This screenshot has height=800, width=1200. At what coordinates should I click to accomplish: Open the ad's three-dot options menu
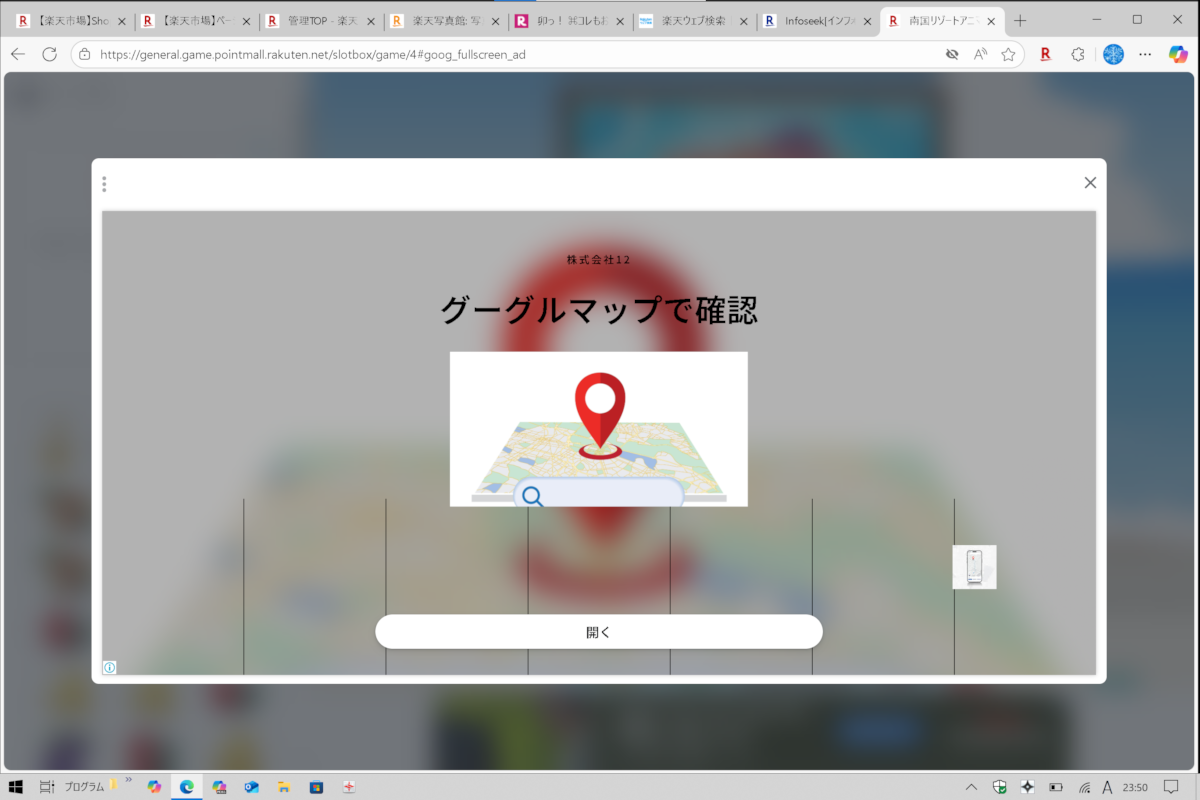pos(104,184)
